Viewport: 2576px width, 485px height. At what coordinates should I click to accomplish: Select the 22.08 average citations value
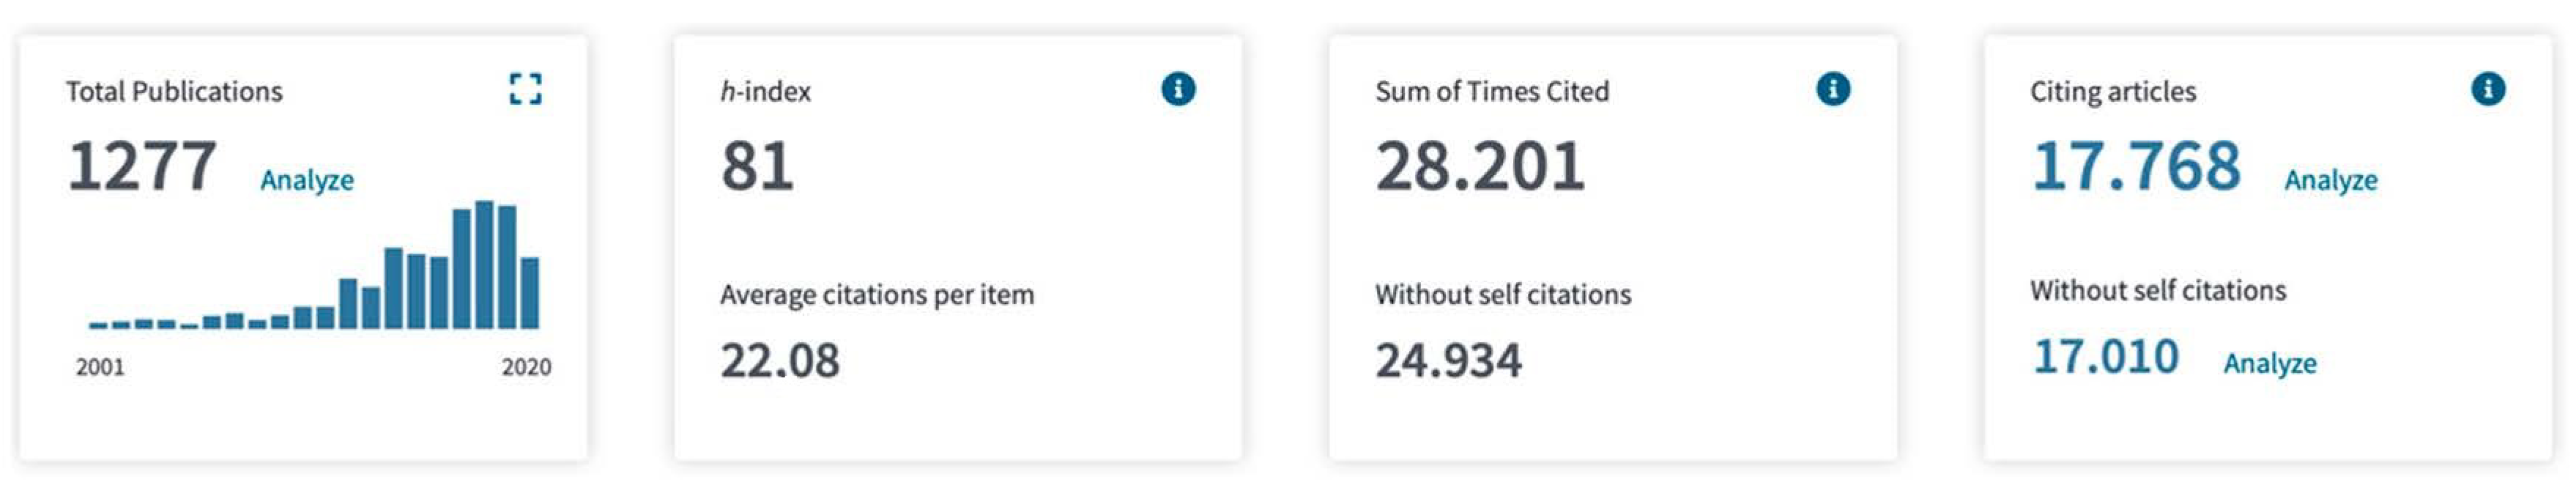(x=780, y=361)
